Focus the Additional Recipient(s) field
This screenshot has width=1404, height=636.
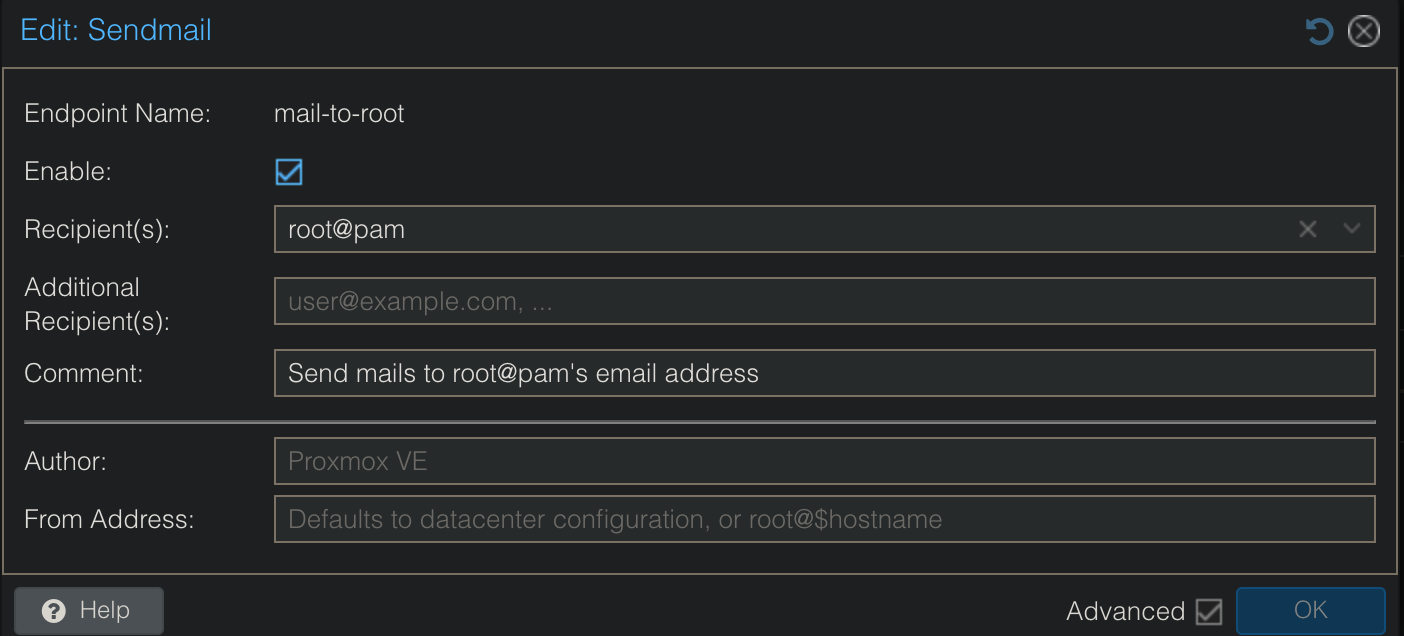(x=824, y=301)
